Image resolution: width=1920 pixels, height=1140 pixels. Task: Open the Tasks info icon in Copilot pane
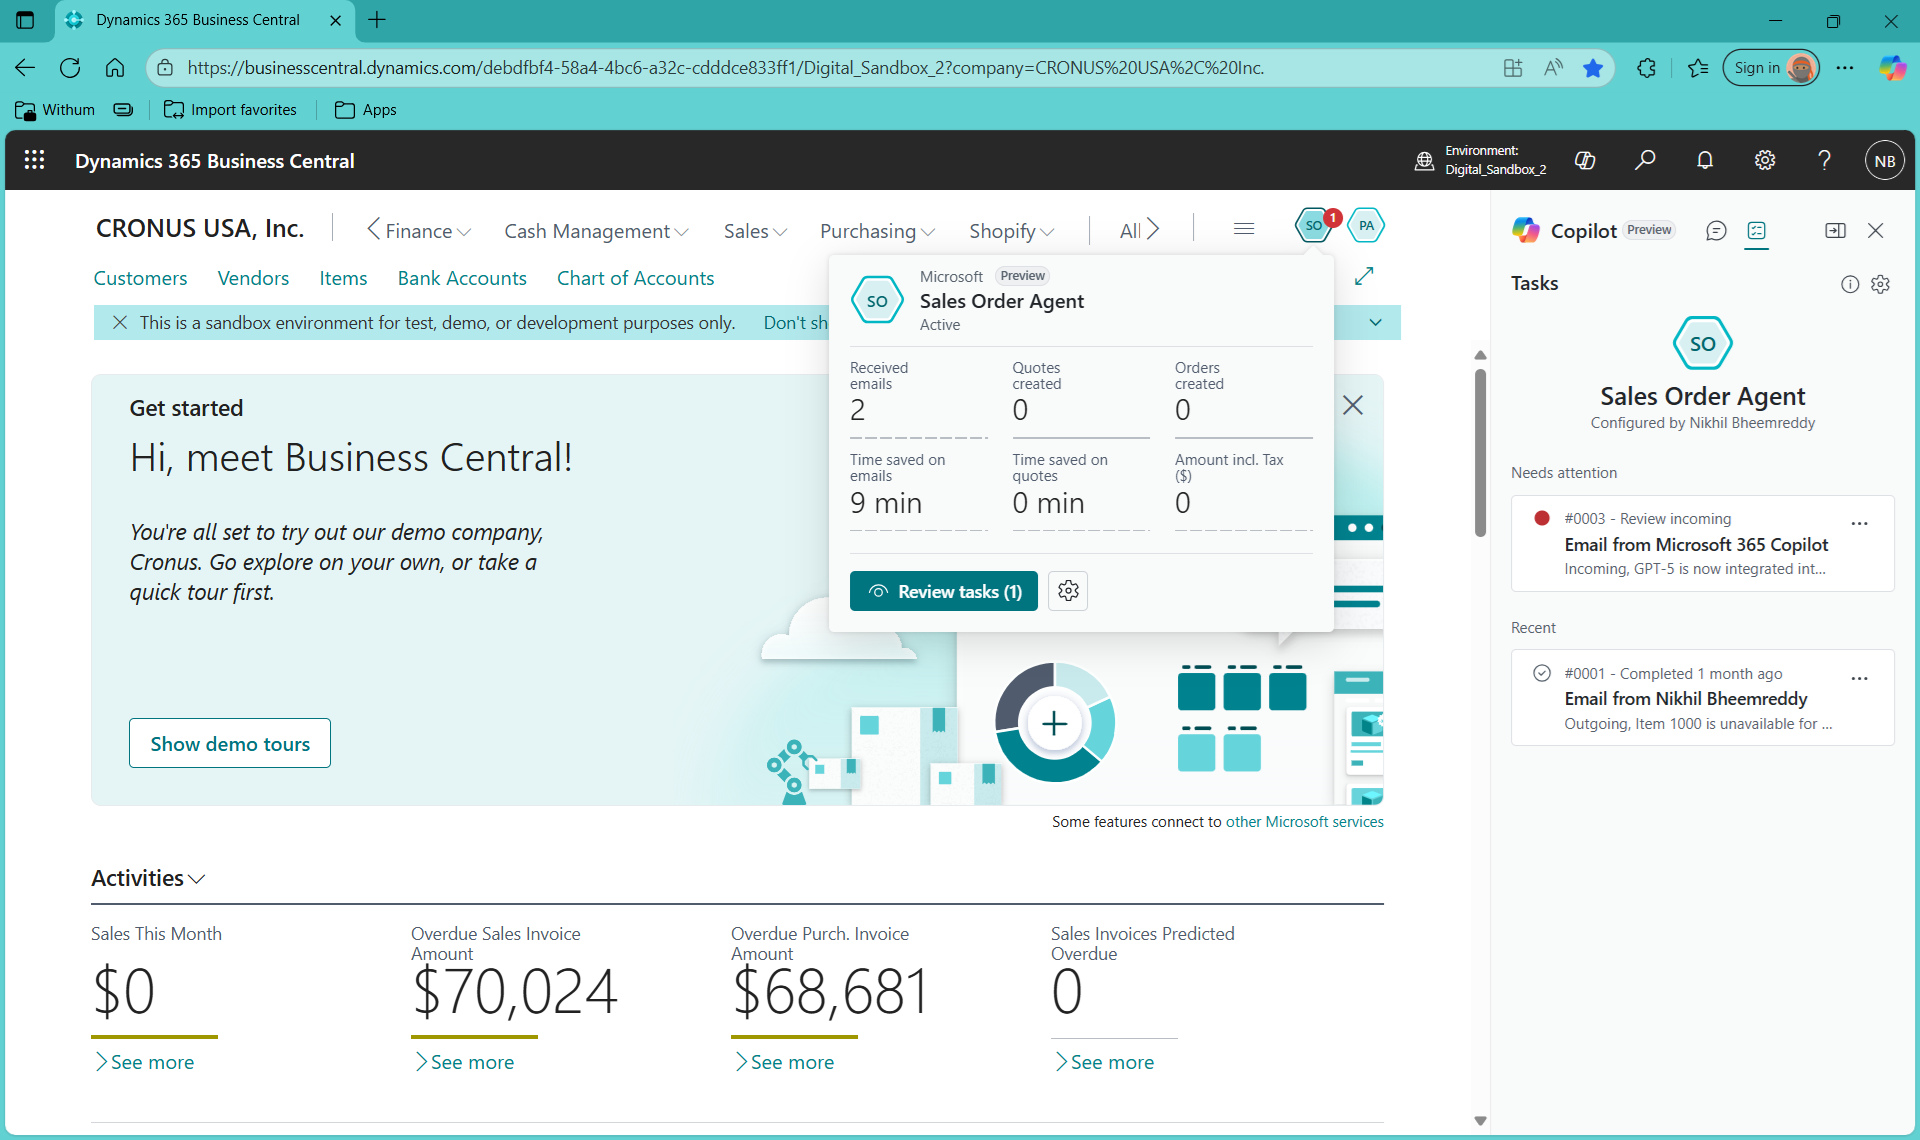[x=1849, y=284]
